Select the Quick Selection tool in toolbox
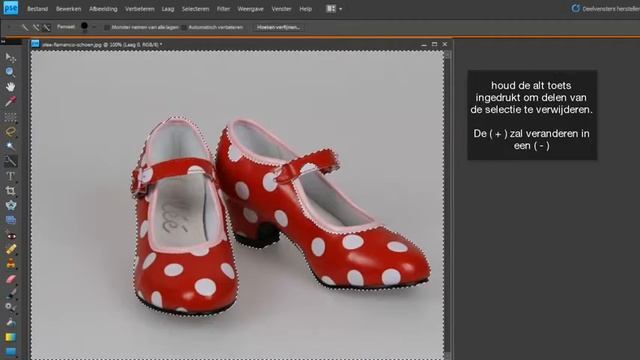 click(10, 161)
